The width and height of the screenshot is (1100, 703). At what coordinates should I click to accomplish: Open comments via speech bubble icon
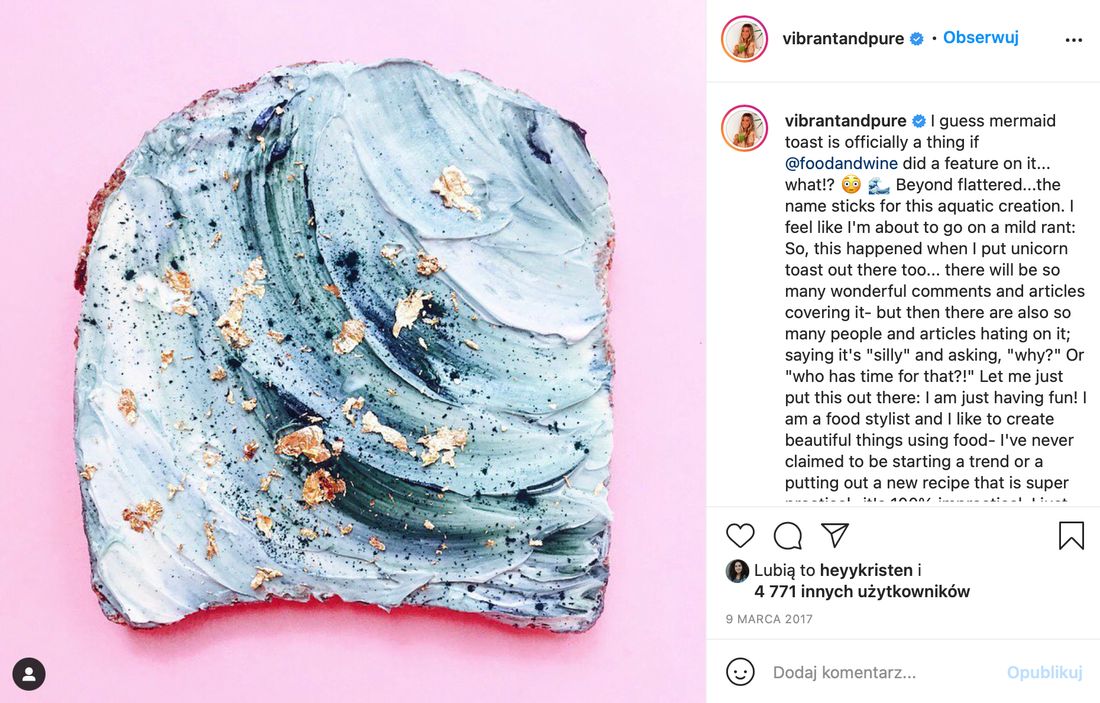point(787,536)
